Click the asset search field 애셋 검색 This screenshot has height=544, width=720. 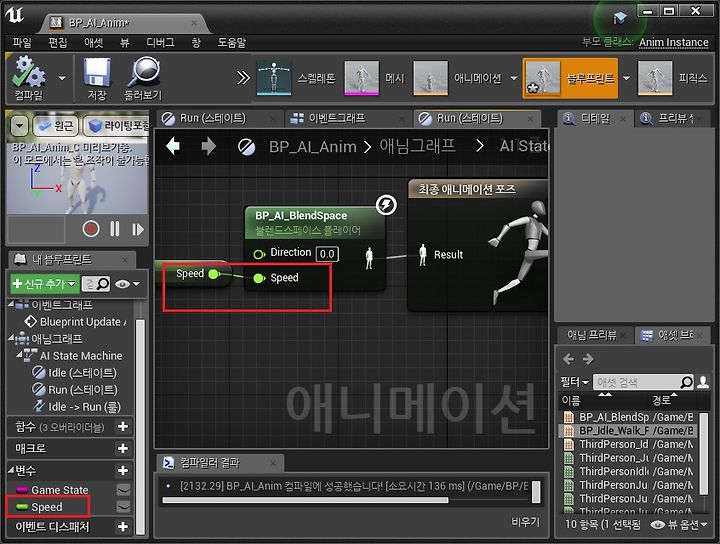[643, 382]
